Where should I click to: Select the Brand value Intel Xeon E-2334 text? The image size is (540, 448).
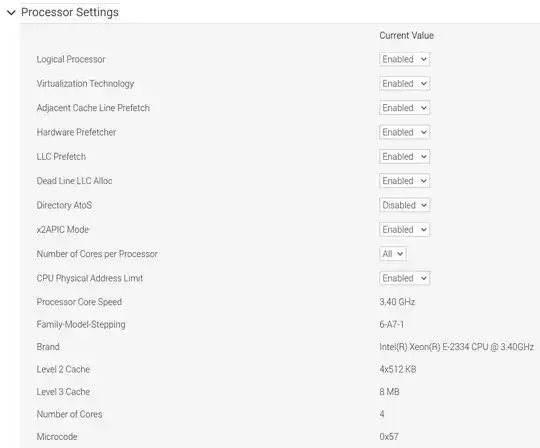tap(457, 347)
